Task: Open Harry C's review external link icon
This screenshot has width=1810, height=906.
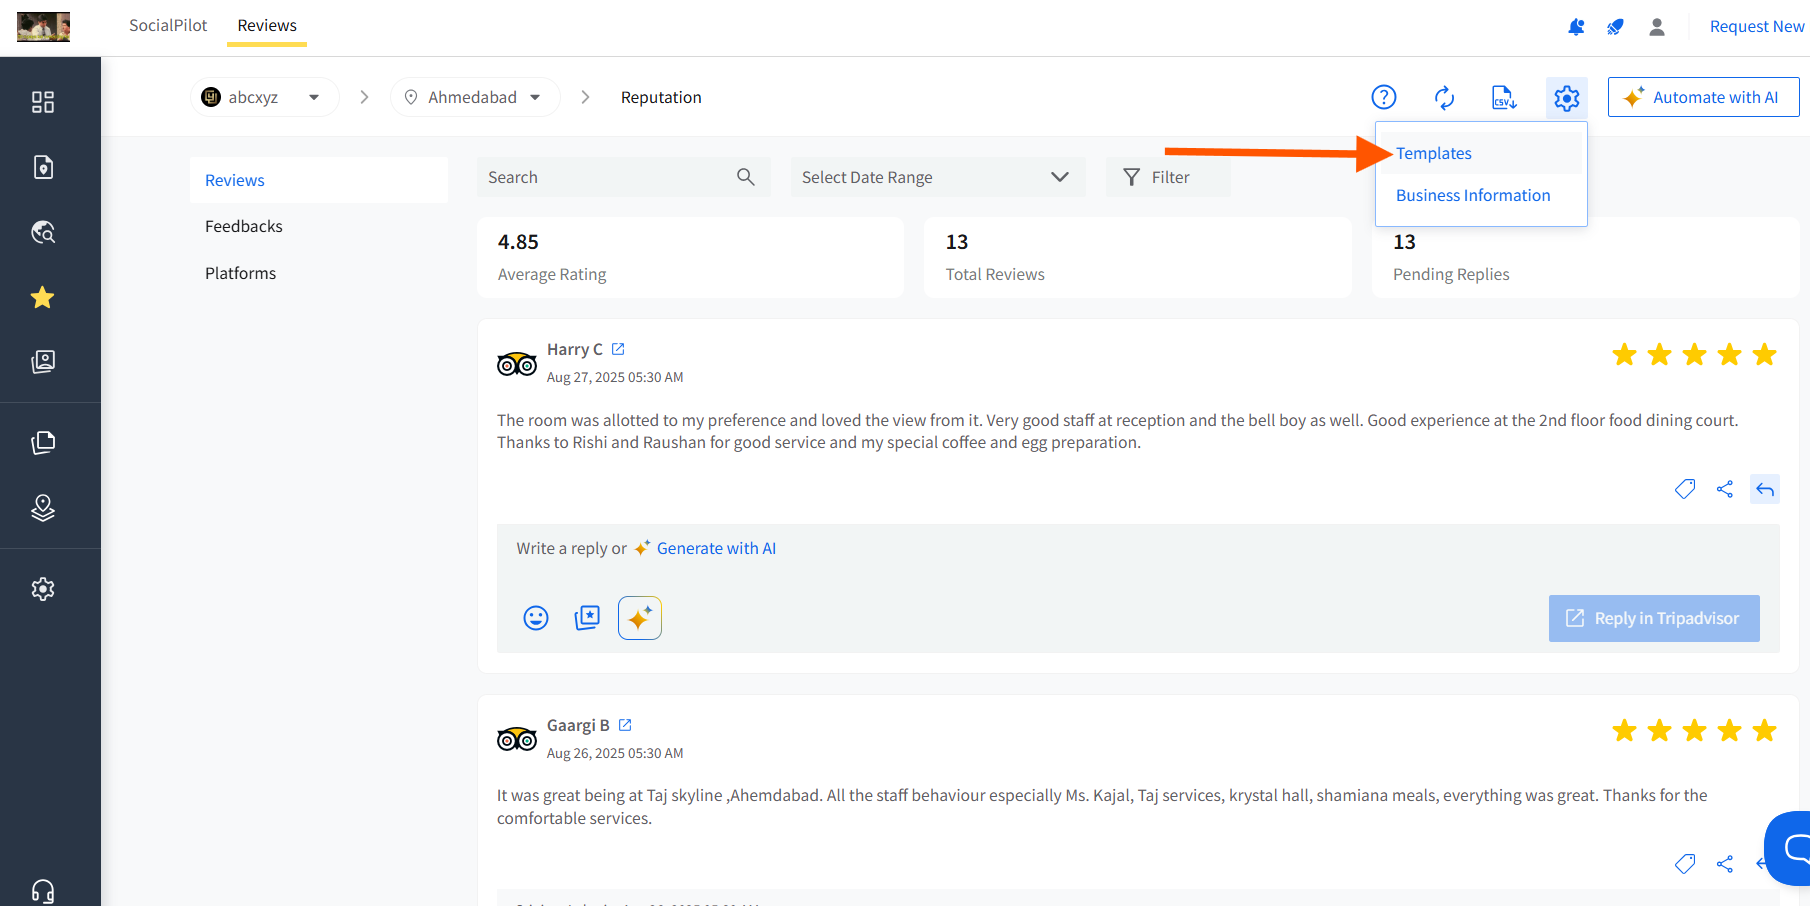Action: (618, 349)
